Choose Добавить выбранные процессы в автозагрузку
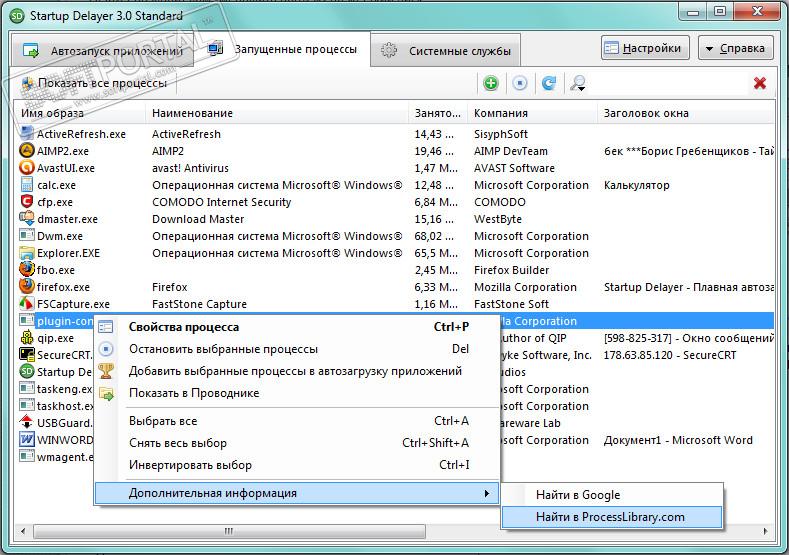 coord(297,371)
